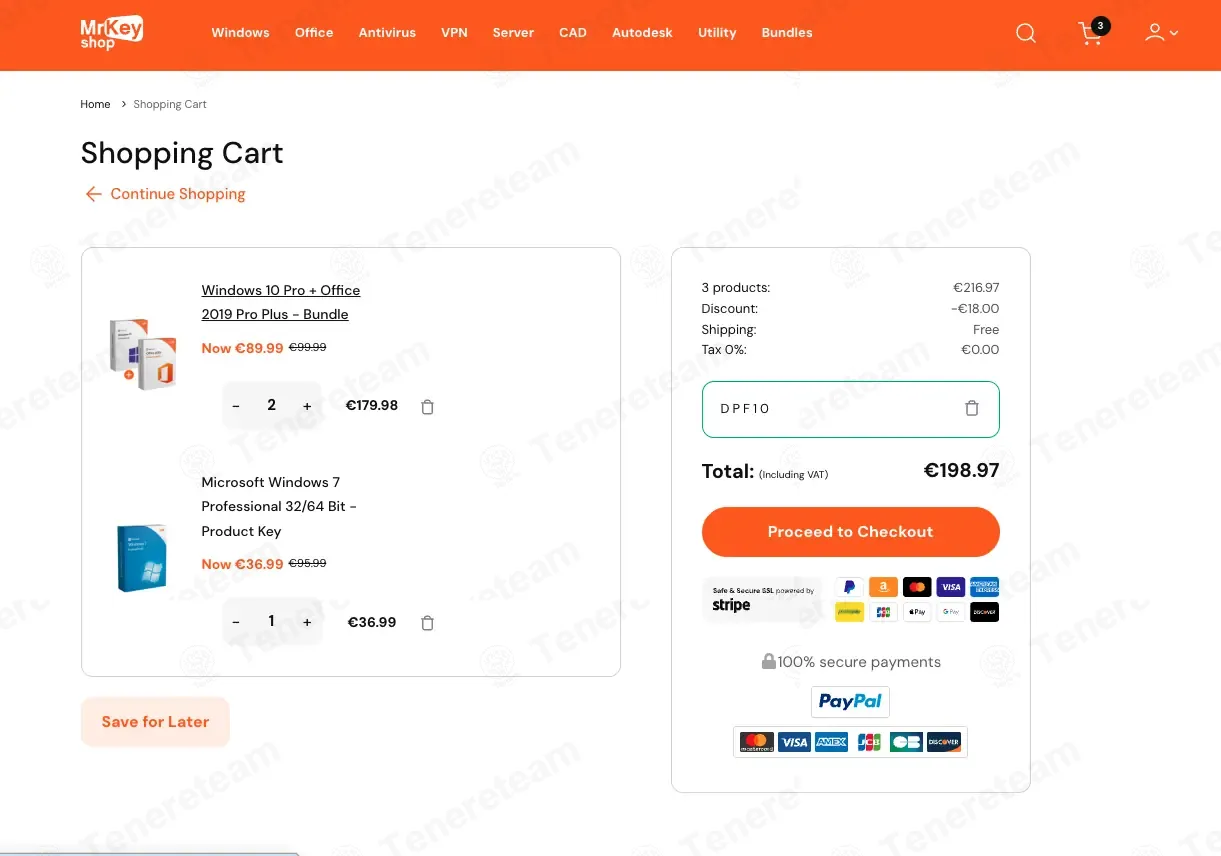Open the Mr Key Shop logo homepage

[x=112, y=32]
